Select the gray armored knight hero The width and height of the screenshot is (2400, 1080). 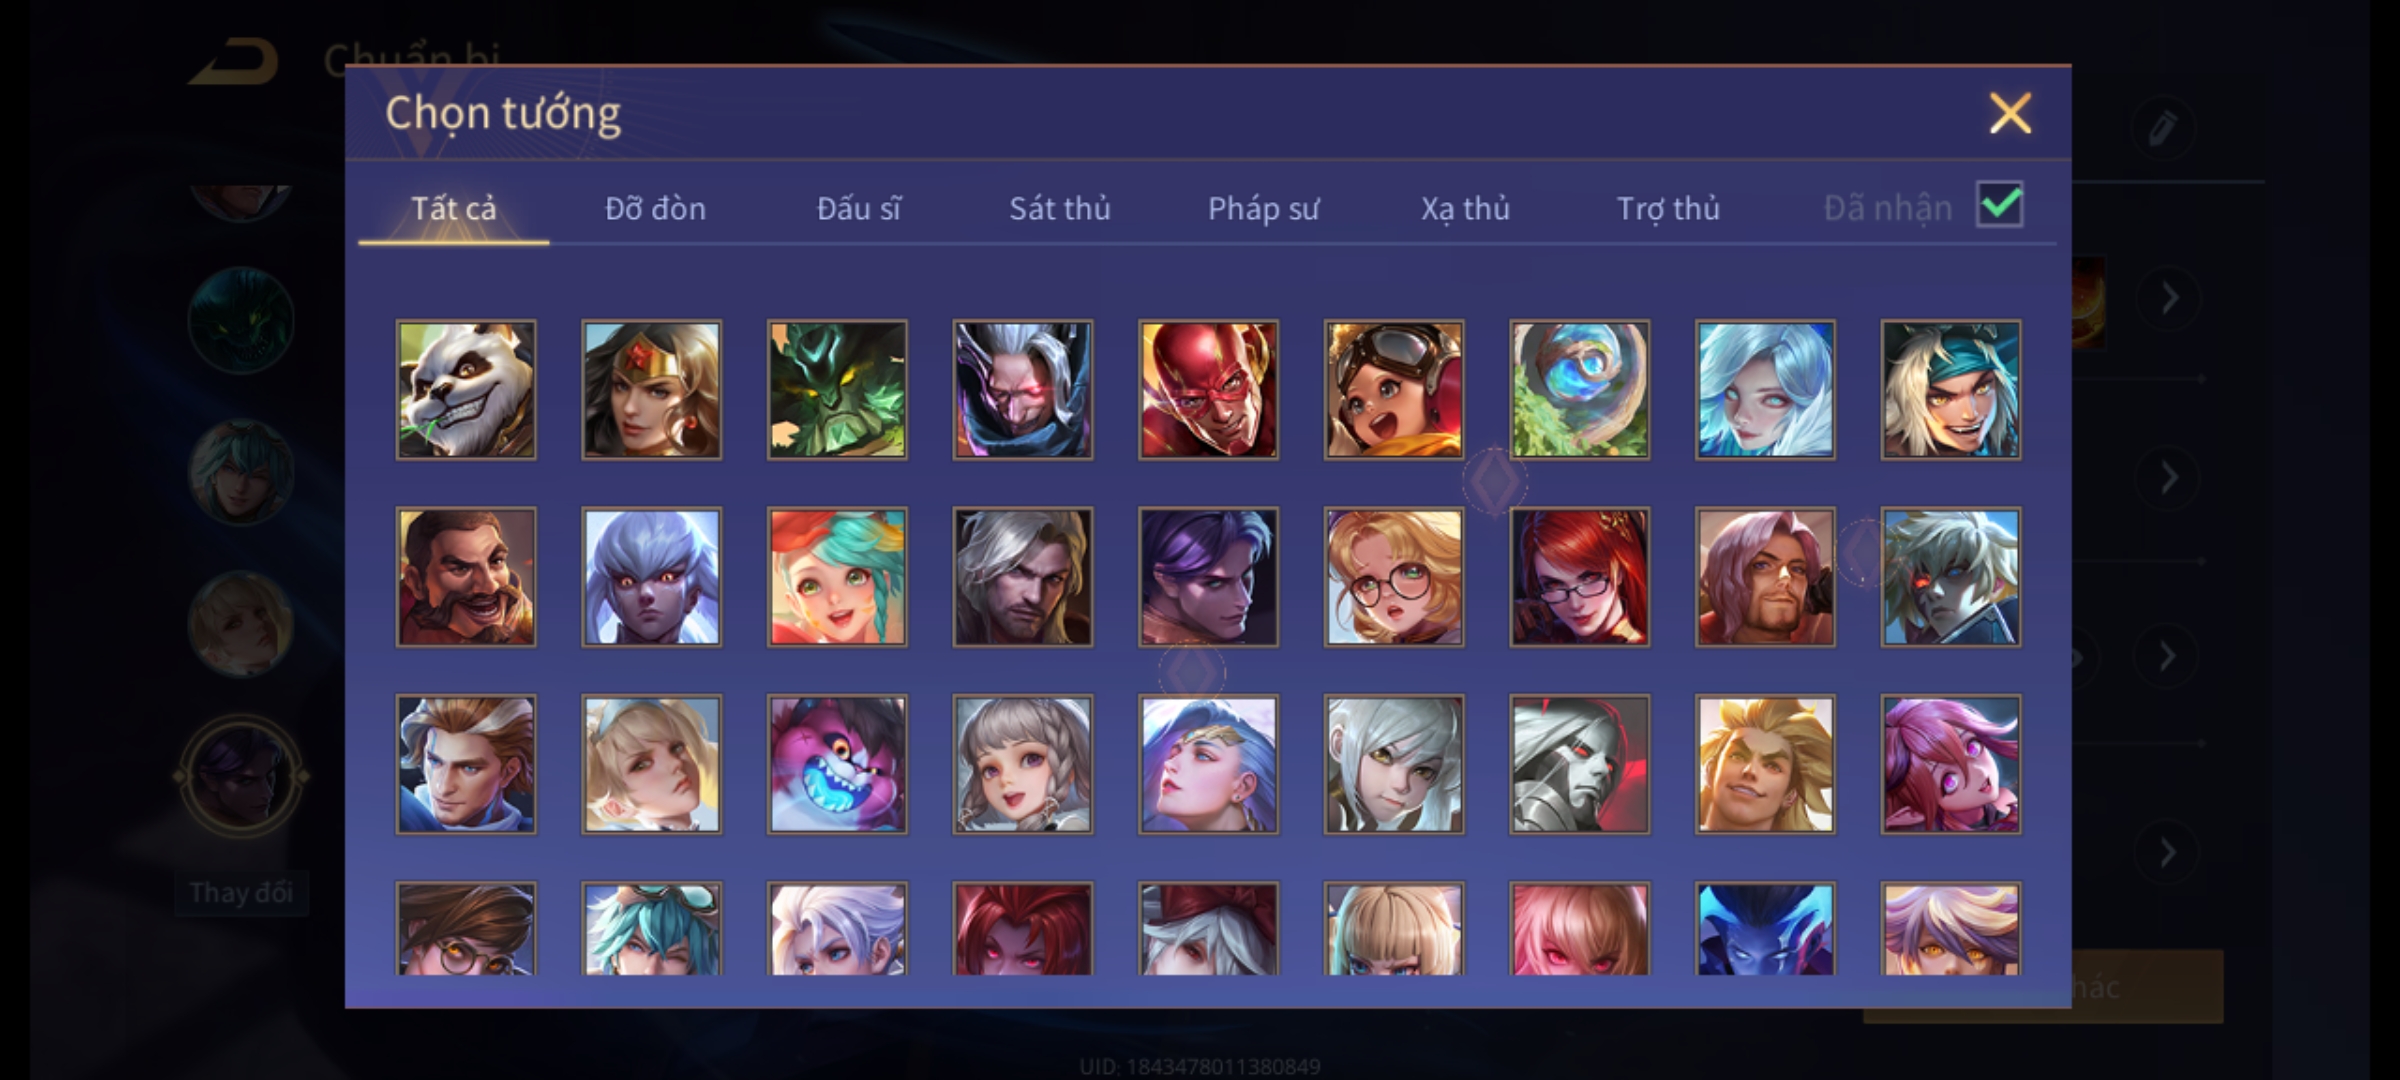point(1580,764)
